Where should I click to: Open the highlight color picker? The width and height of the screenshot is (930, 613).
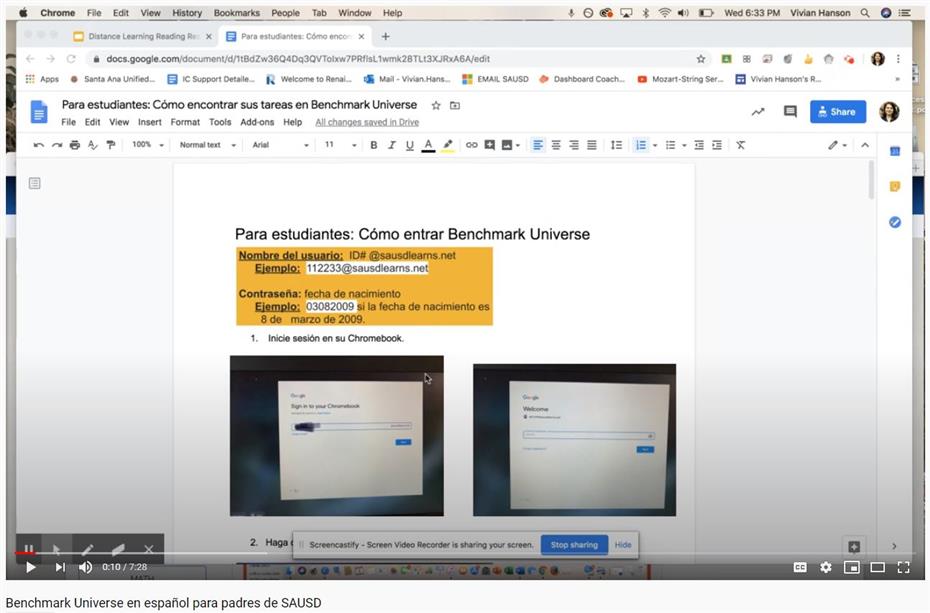click(448, 145)
